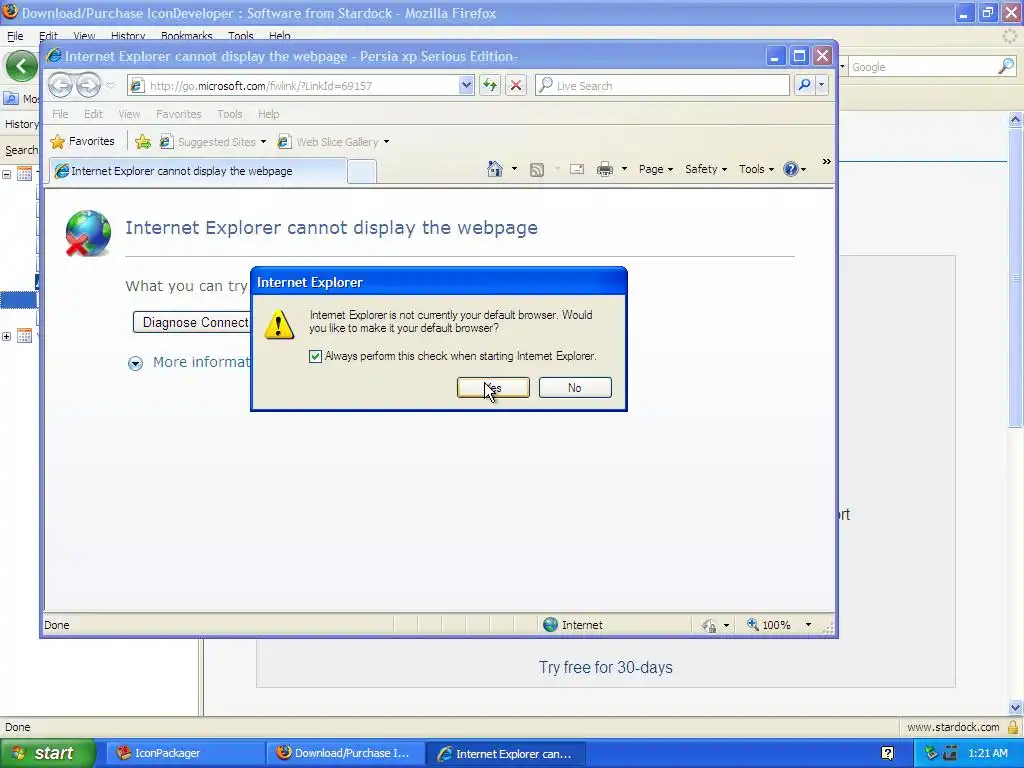1024x768 pixels.
Task: Open the IE View menu
Action: [x=129, y=114]
